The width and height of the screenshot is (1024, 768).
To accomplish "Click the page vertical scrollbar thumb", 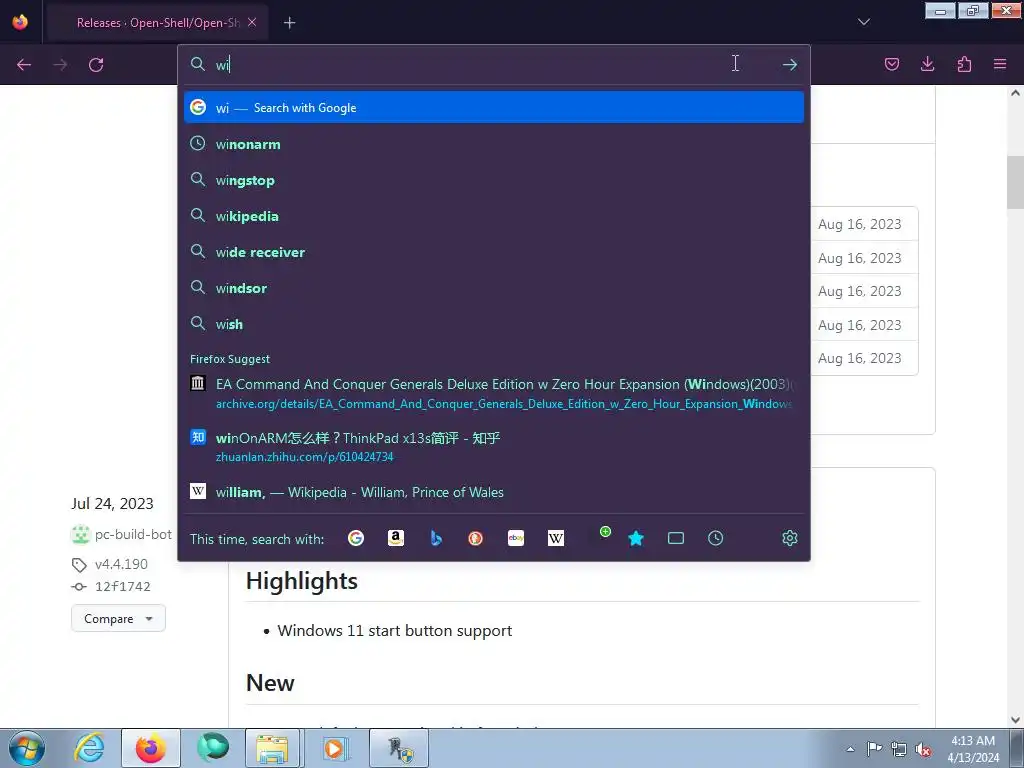I will 1015,182.
